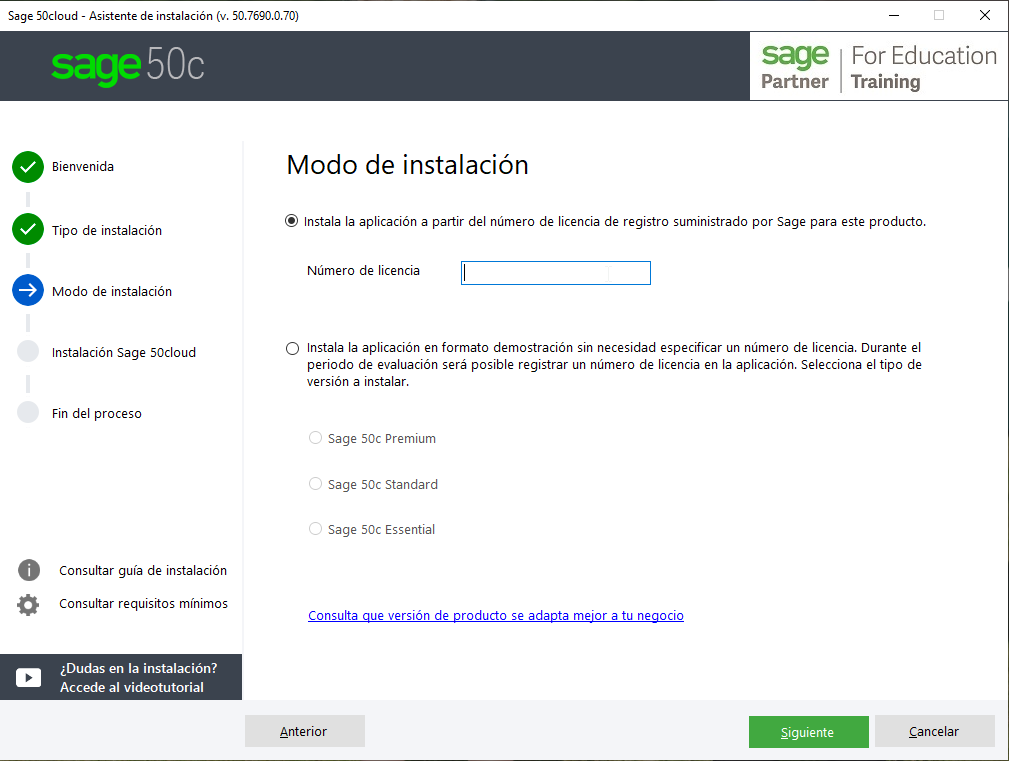Select install with license number radio option

point(292,221)
